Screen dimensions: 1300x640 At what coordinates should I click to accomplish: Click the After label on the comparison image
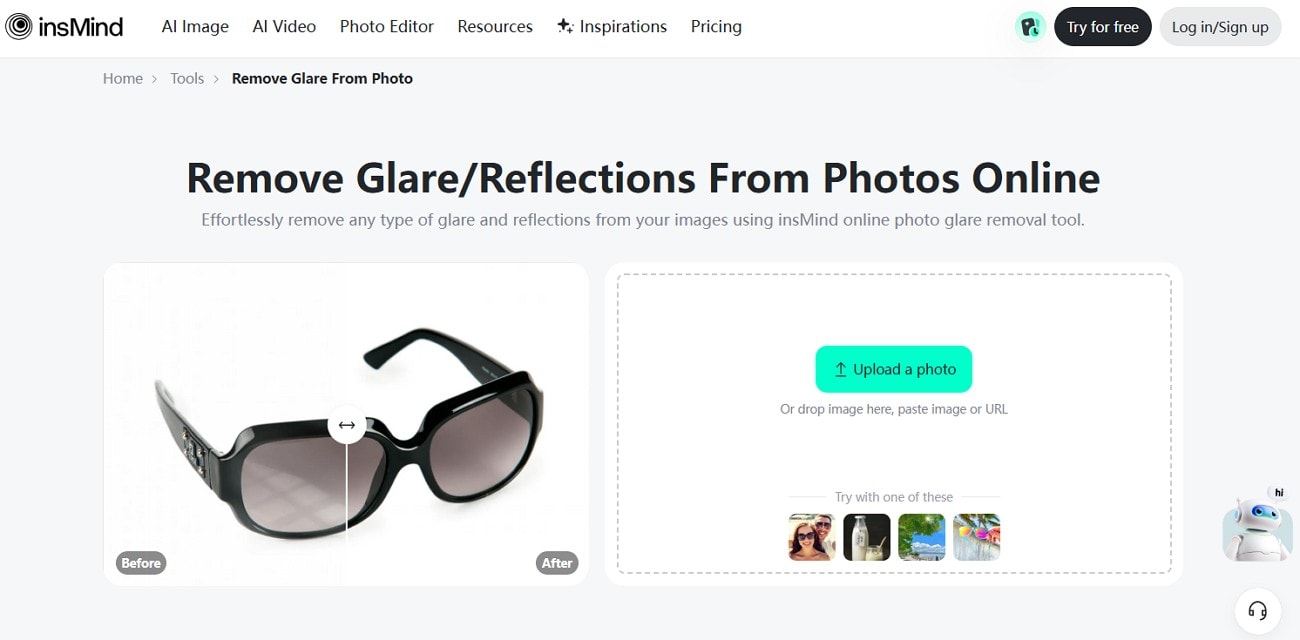[x=557, y=562]
